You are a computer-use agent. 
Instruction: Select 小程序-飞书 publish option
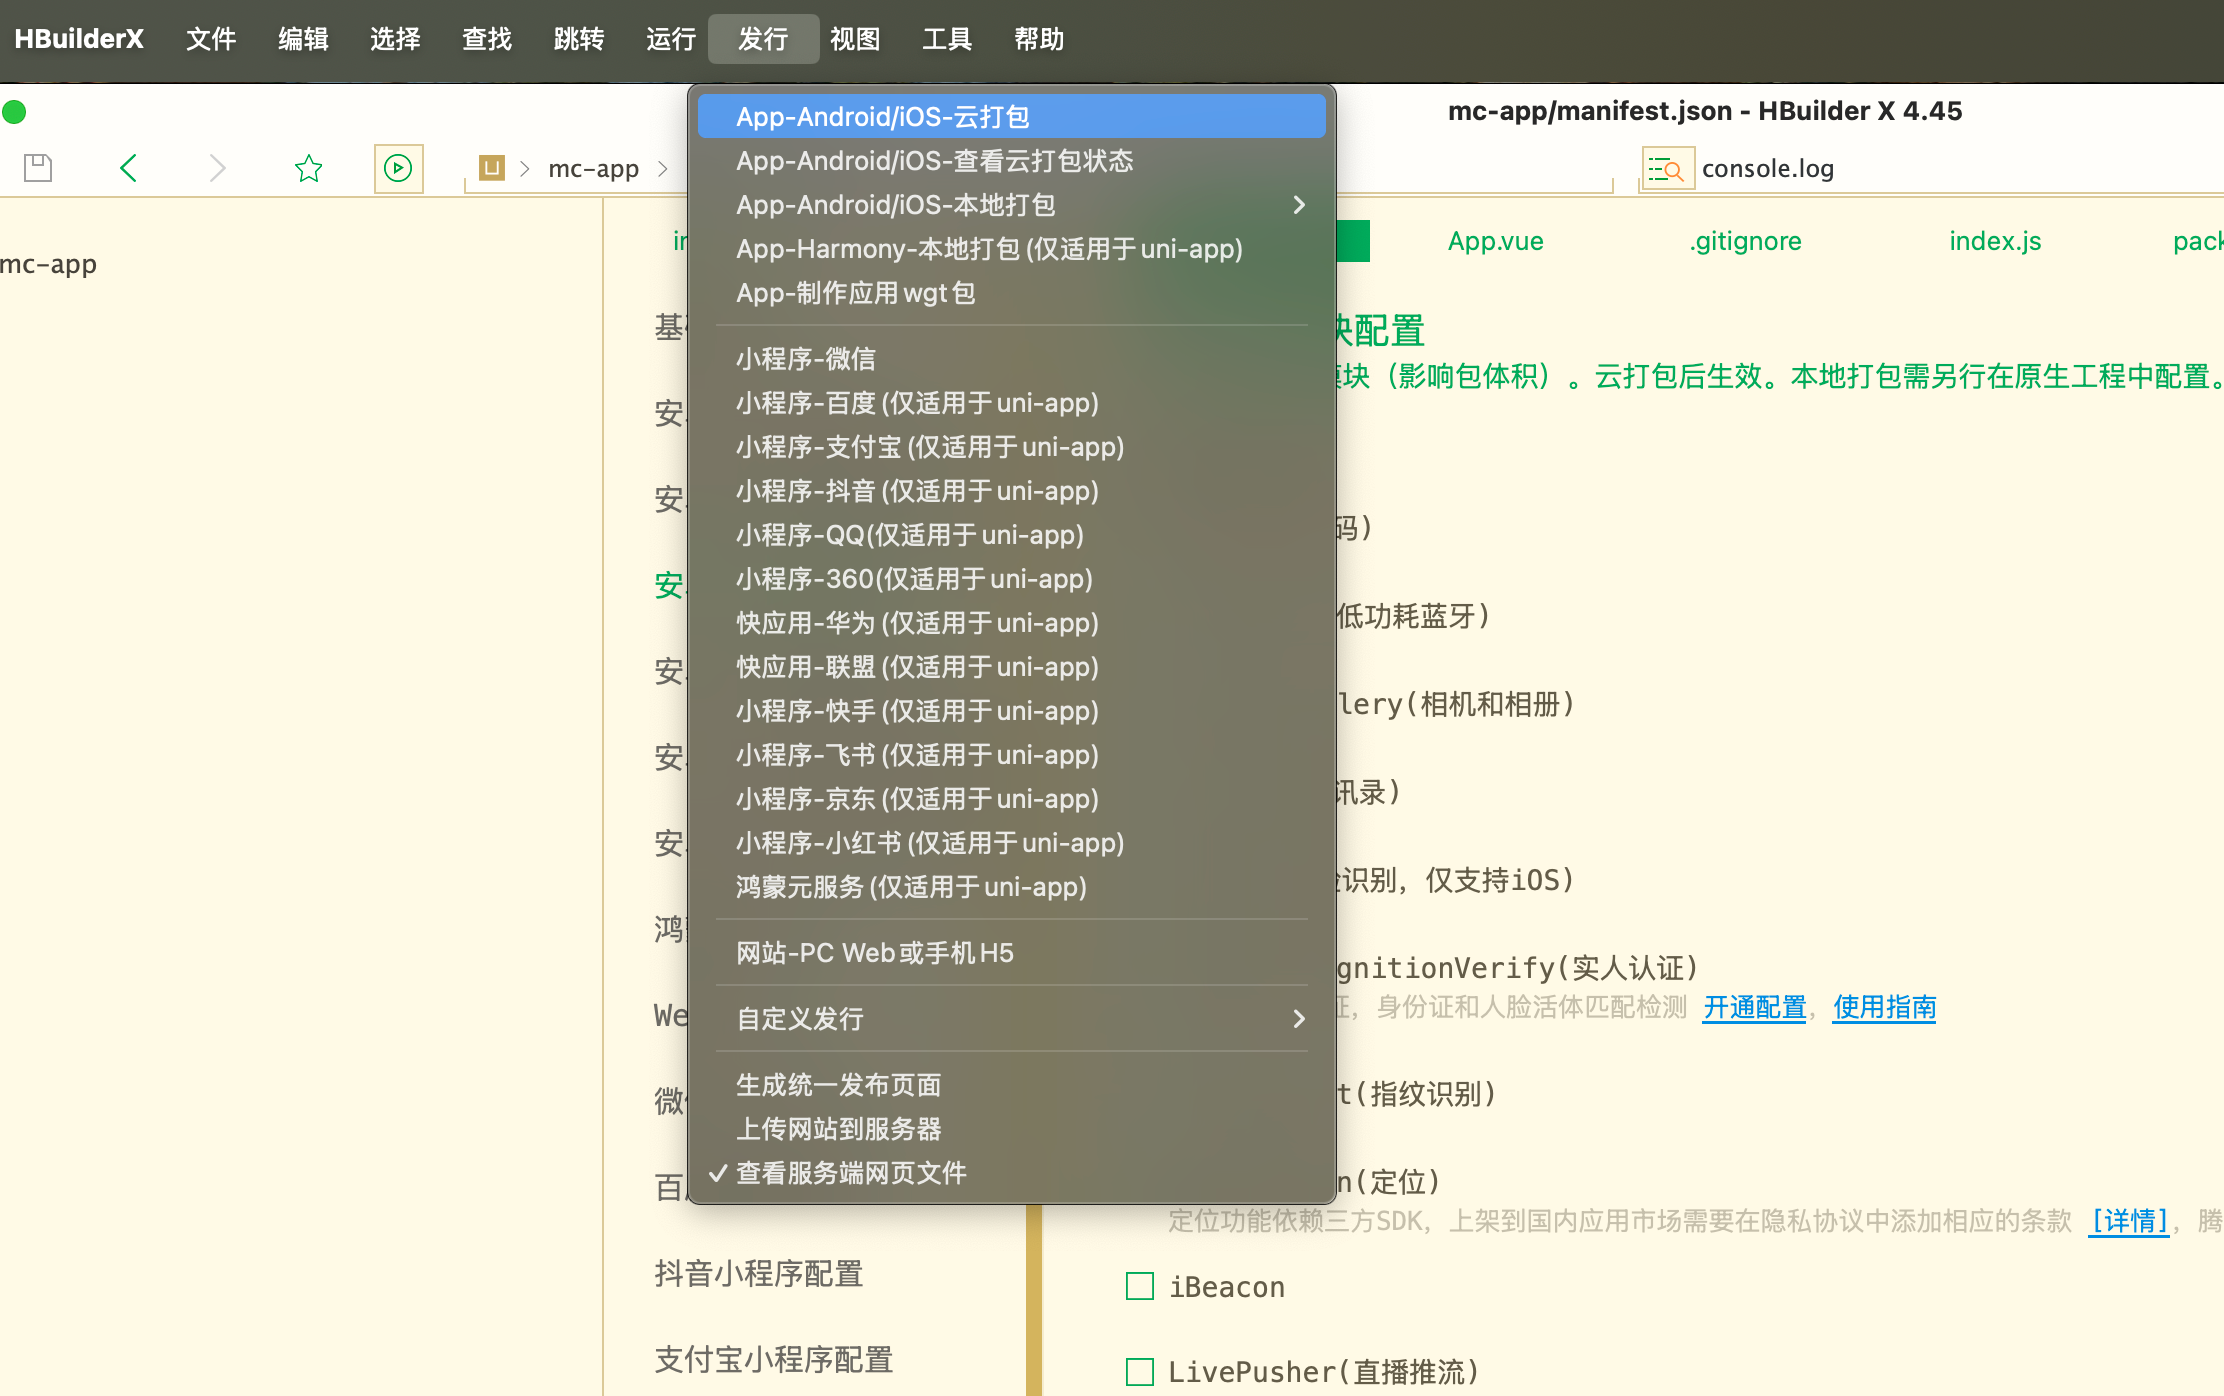(x=1011, y=755)
